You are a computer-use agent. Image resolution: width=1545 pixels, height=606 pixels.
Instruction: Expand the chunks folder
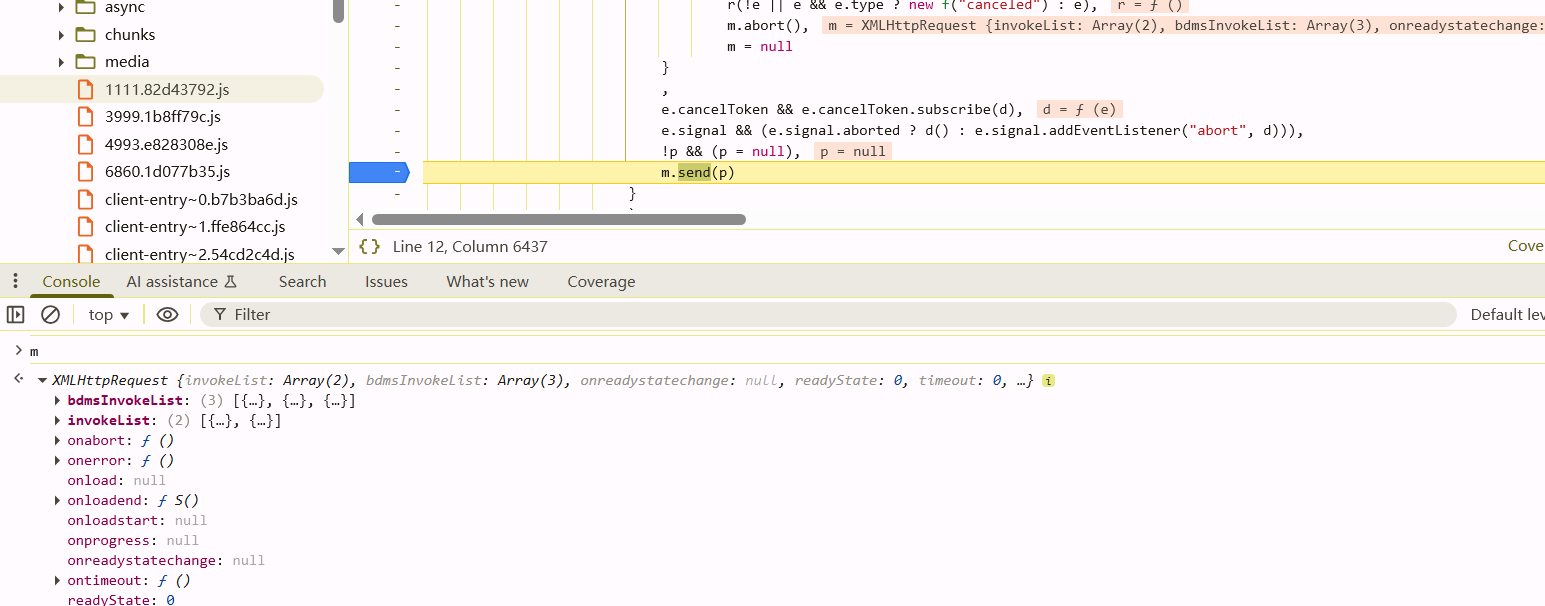[x=61, y=34]
